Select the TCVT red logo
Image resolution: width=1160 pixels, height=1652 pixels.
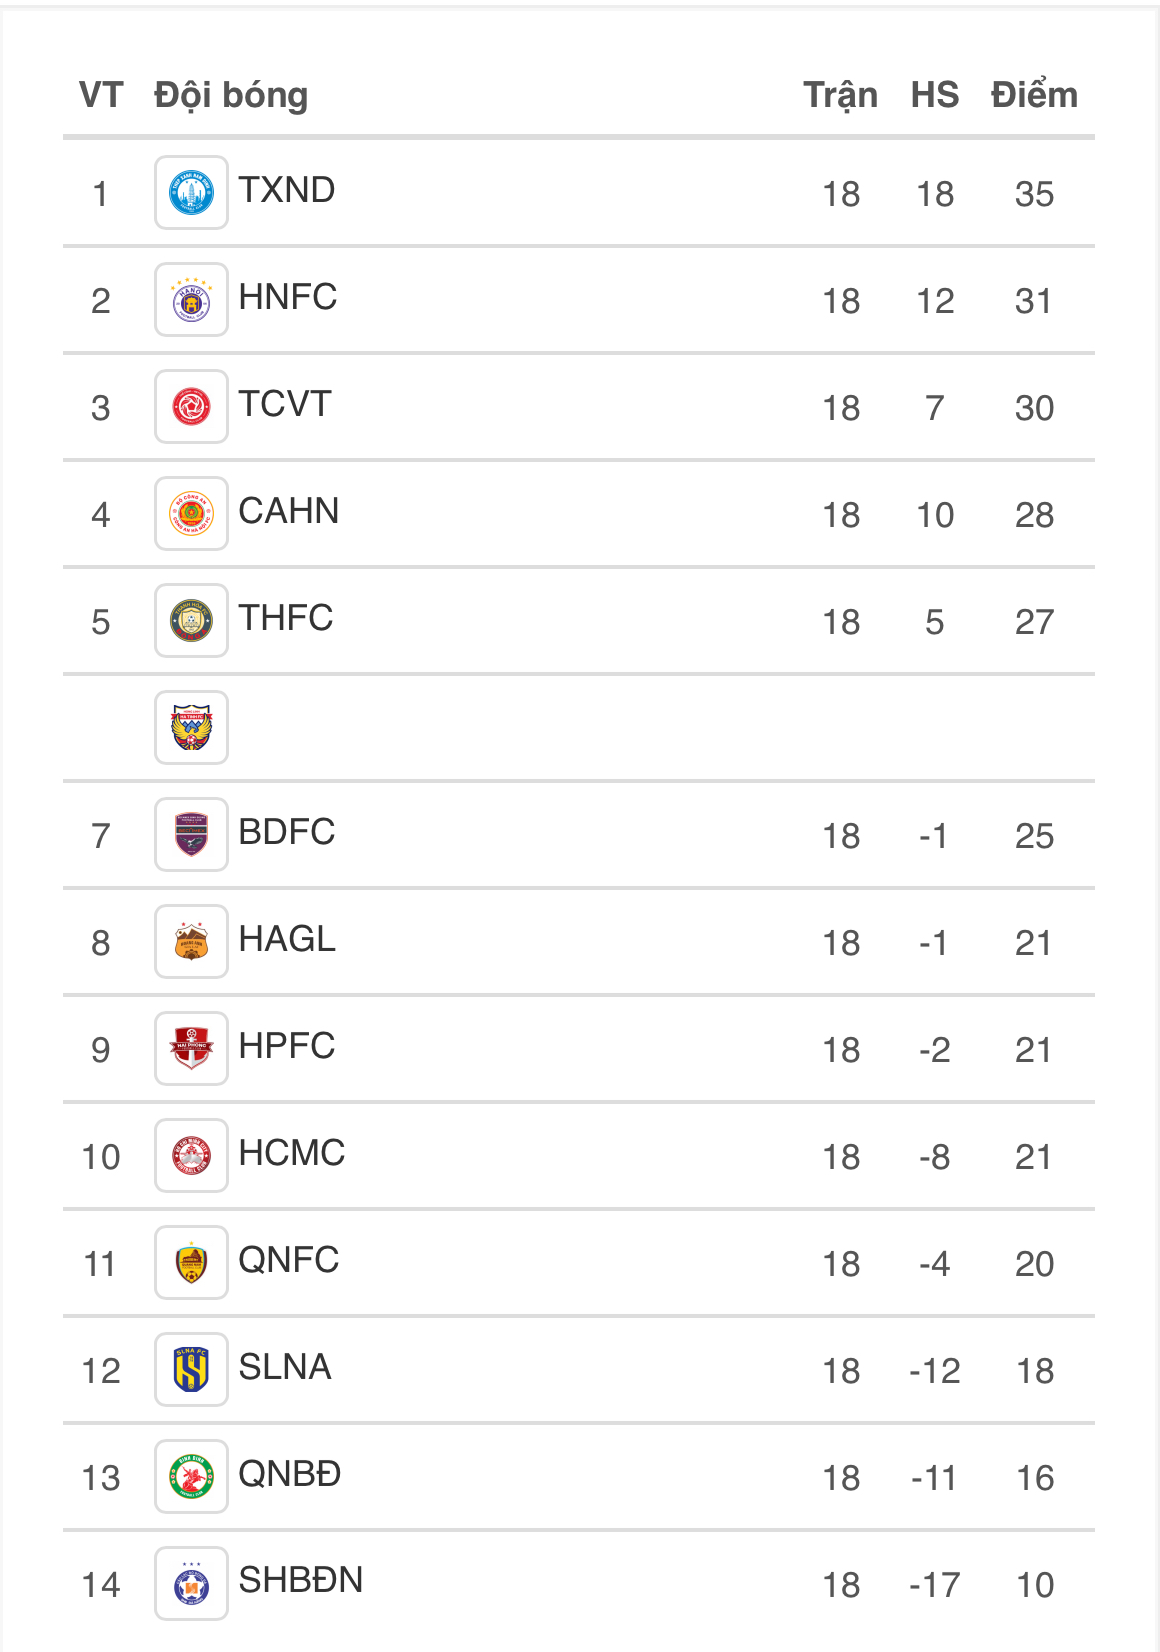click(191, 407)
